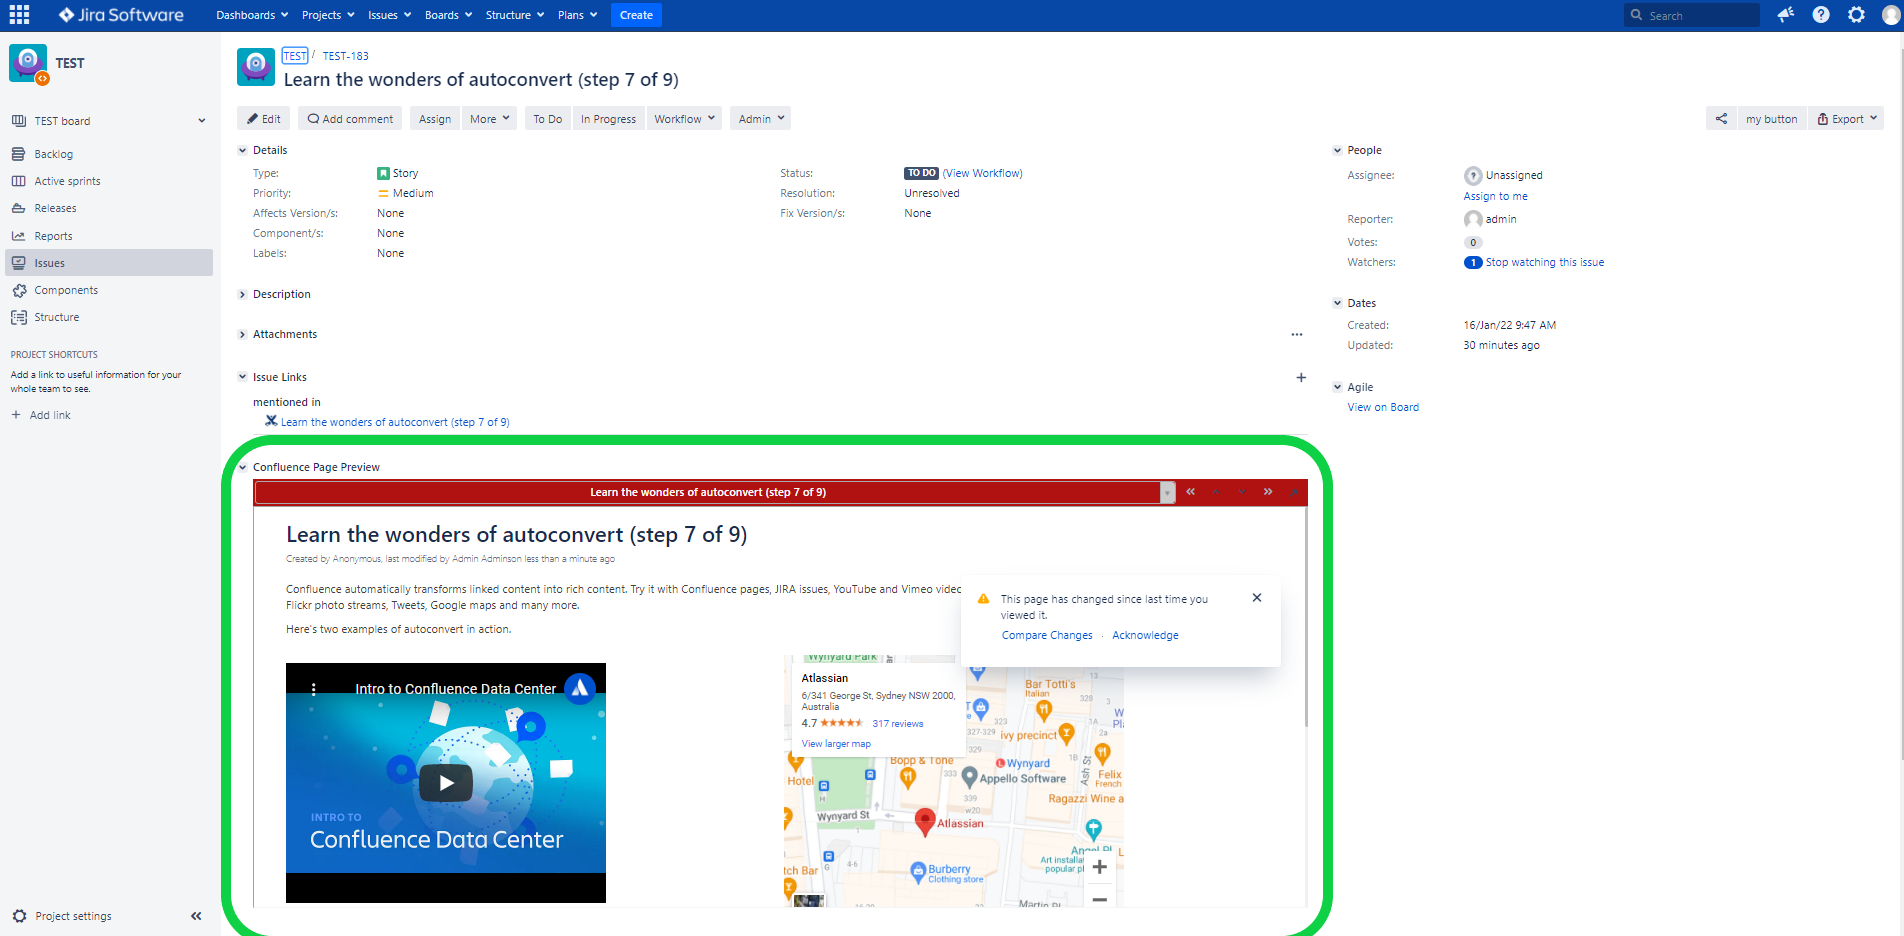Click View on Board link
The width and height of the screenshot is (1904, 936).
click(x=1383, y=407)
